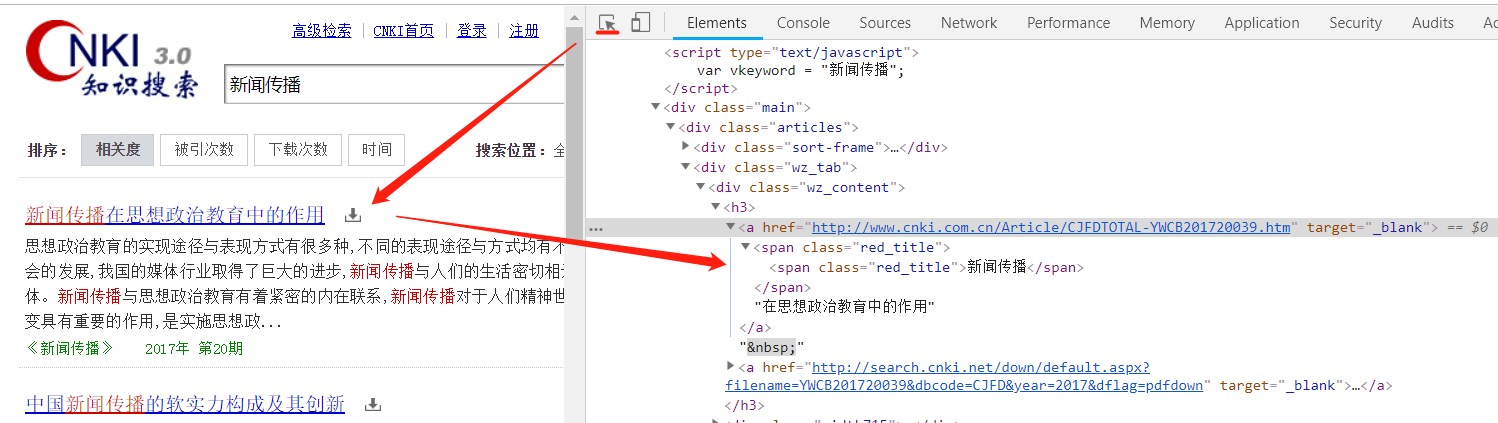The height and width of the screenshot is (423, 1498).
Task: Toggle the device toolbar icon
Action: [x=641, y=22]
